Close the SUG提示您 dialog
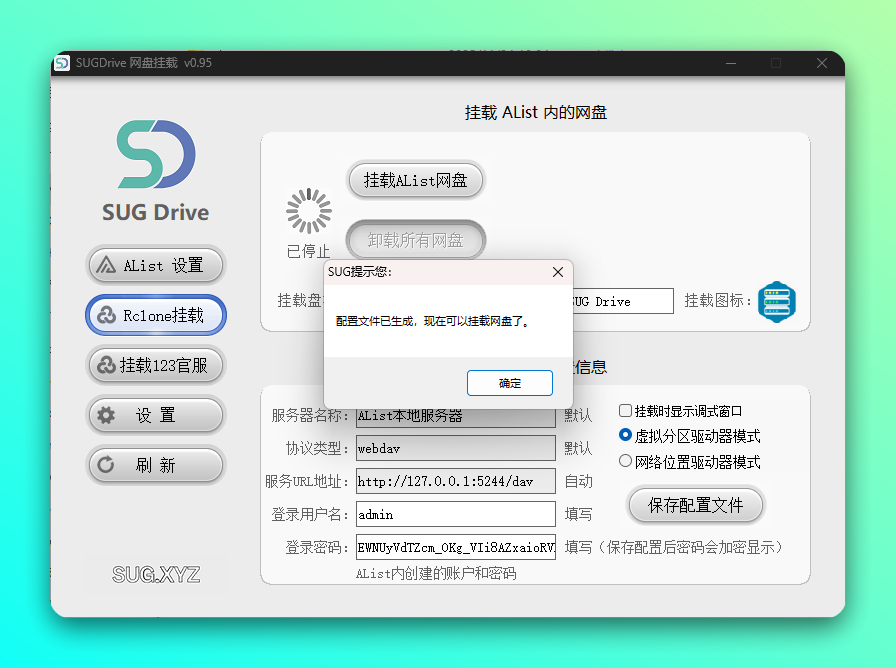This screenshot has width=896, height=668. click(558, 271)
